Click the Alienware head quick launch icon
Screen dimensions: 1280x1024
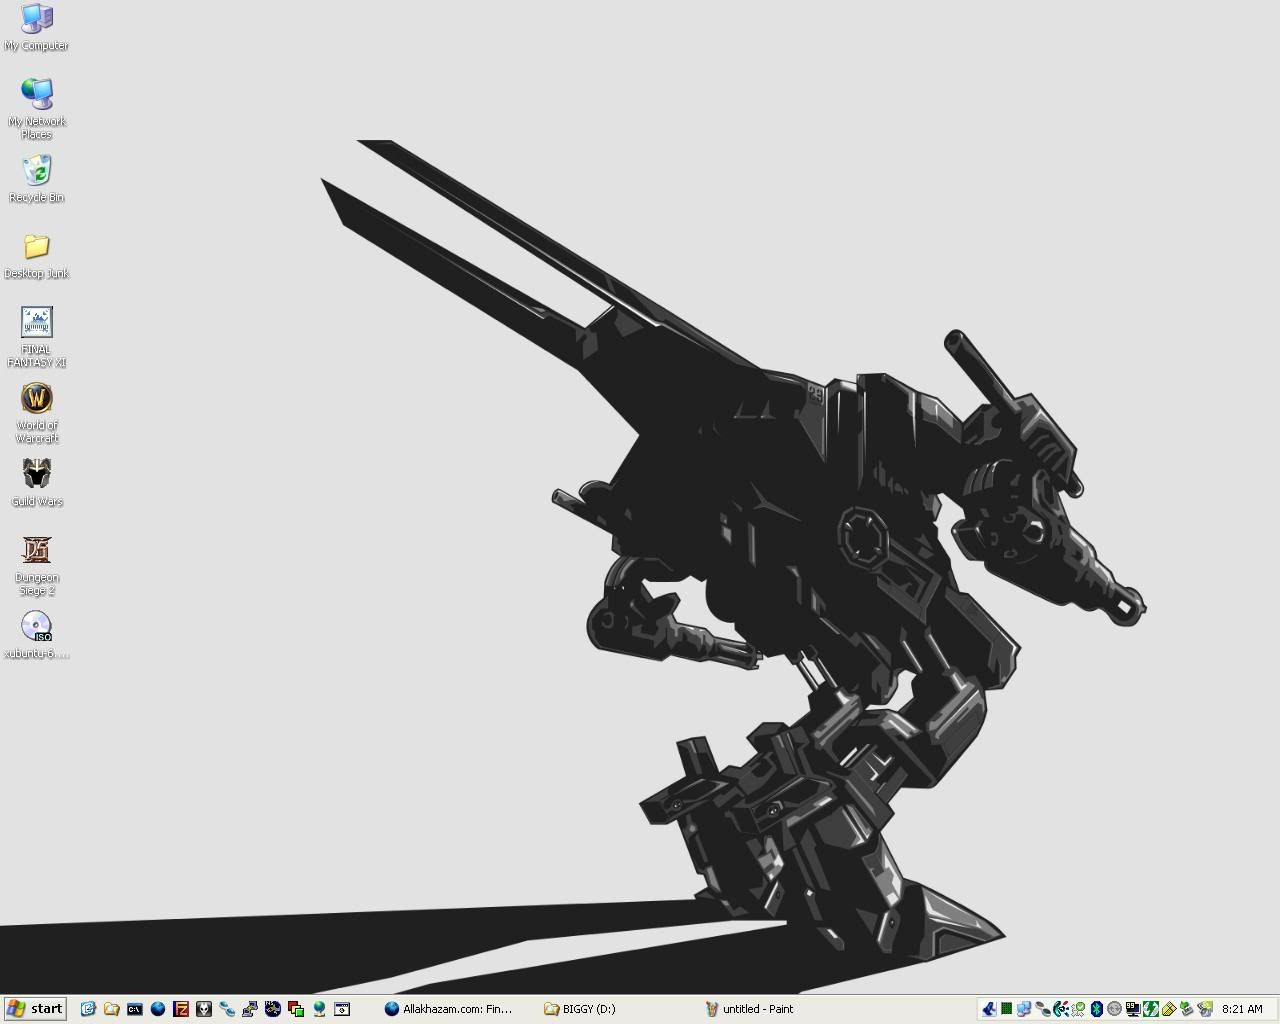click(204, 1009)
